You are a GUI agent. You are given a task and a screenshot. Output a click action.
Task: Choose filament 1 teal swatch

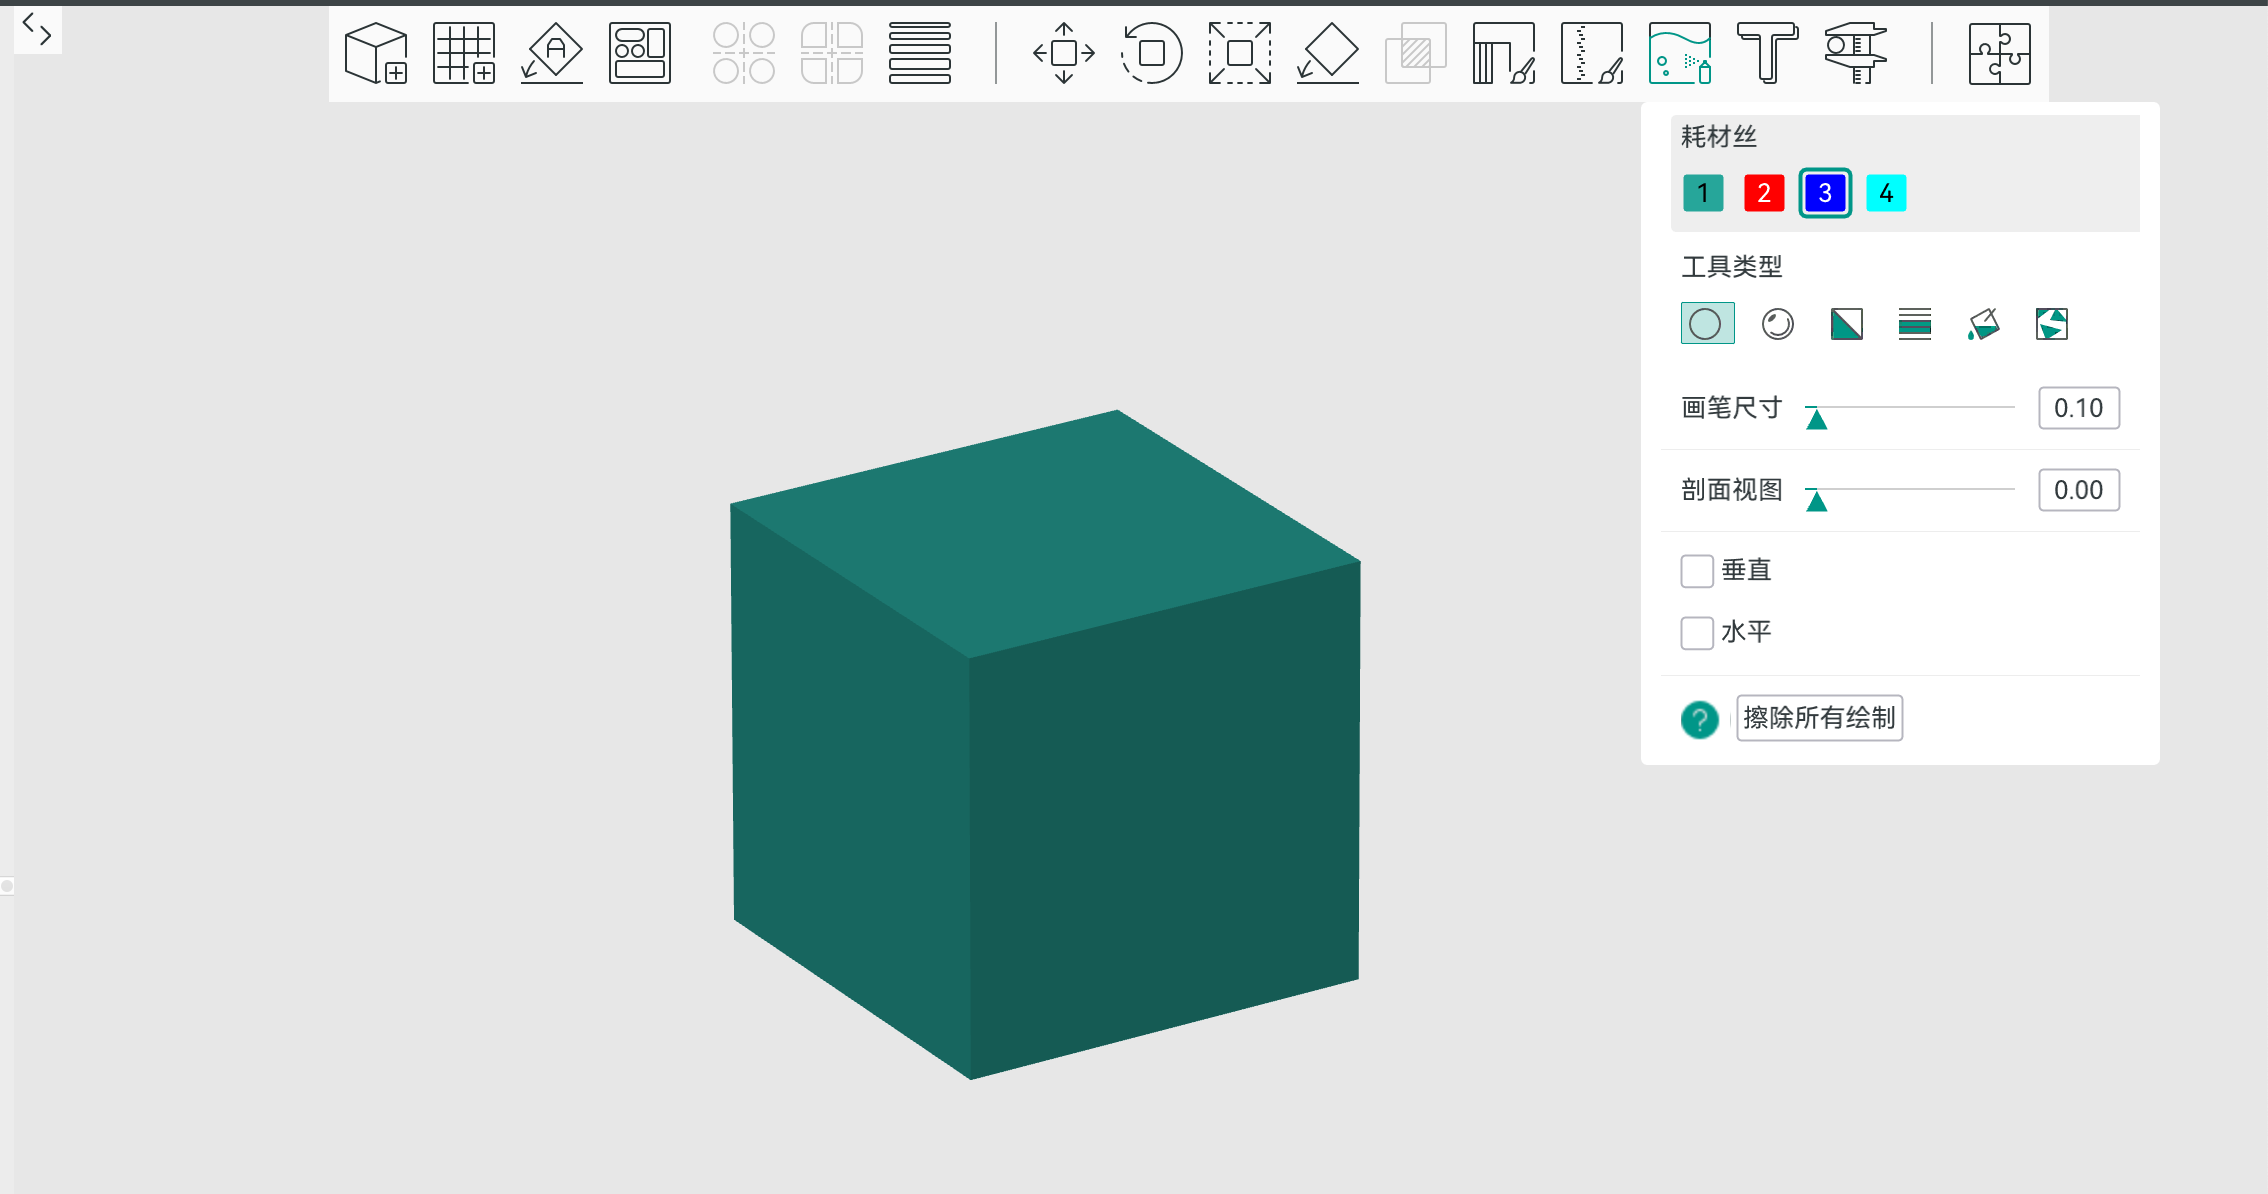tap(1703, 193)
